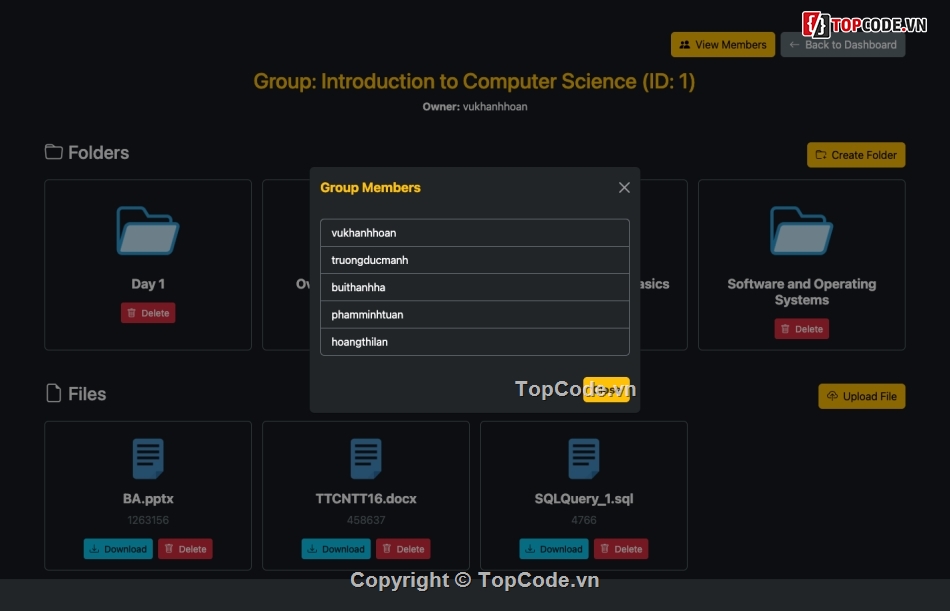Click the BA.pptx file icon

[148, 459]
